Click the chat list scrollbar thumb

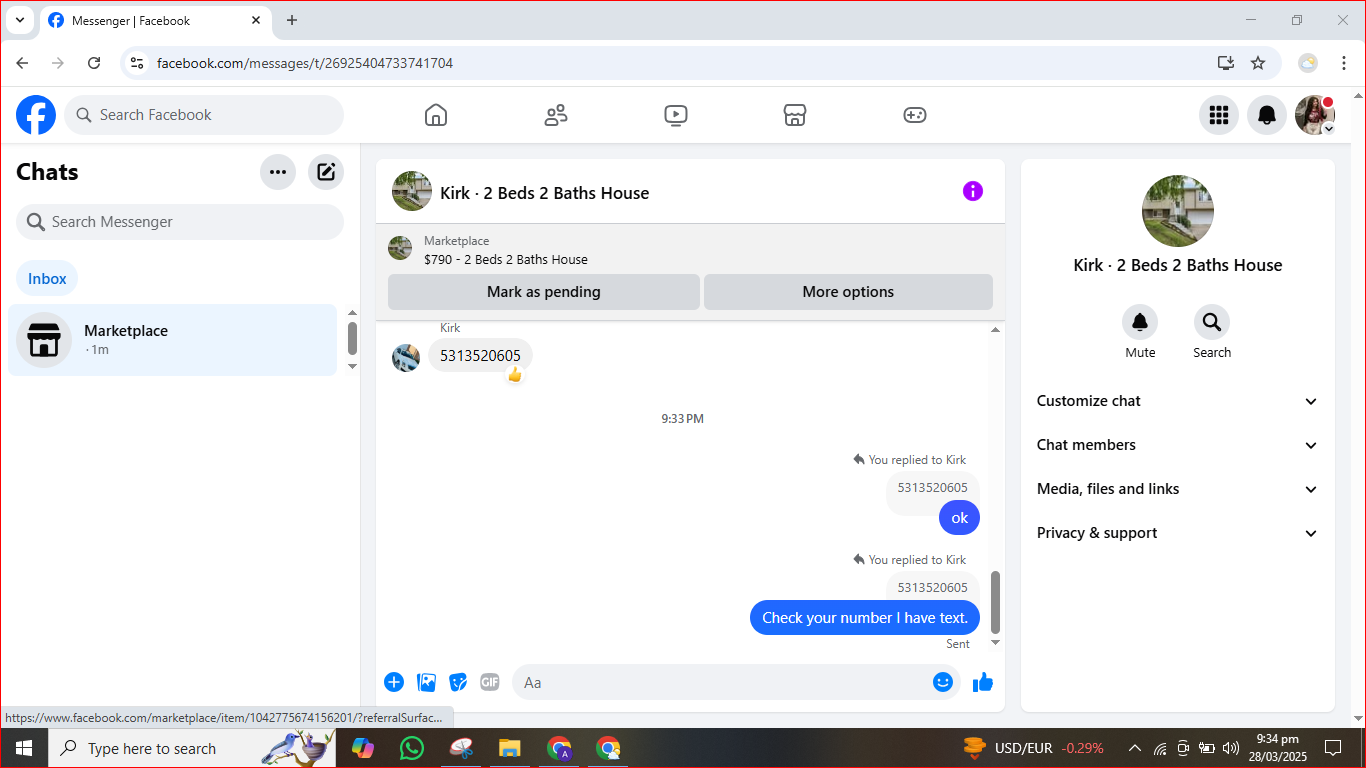[352, 338]
